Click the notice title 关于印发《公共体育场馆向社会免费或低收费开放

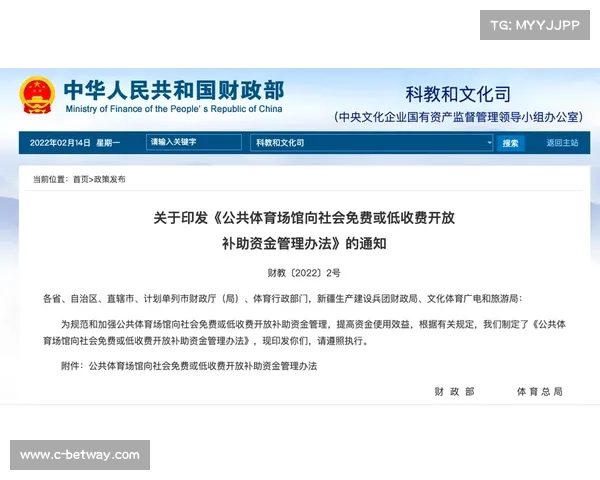tap(304, 218)
